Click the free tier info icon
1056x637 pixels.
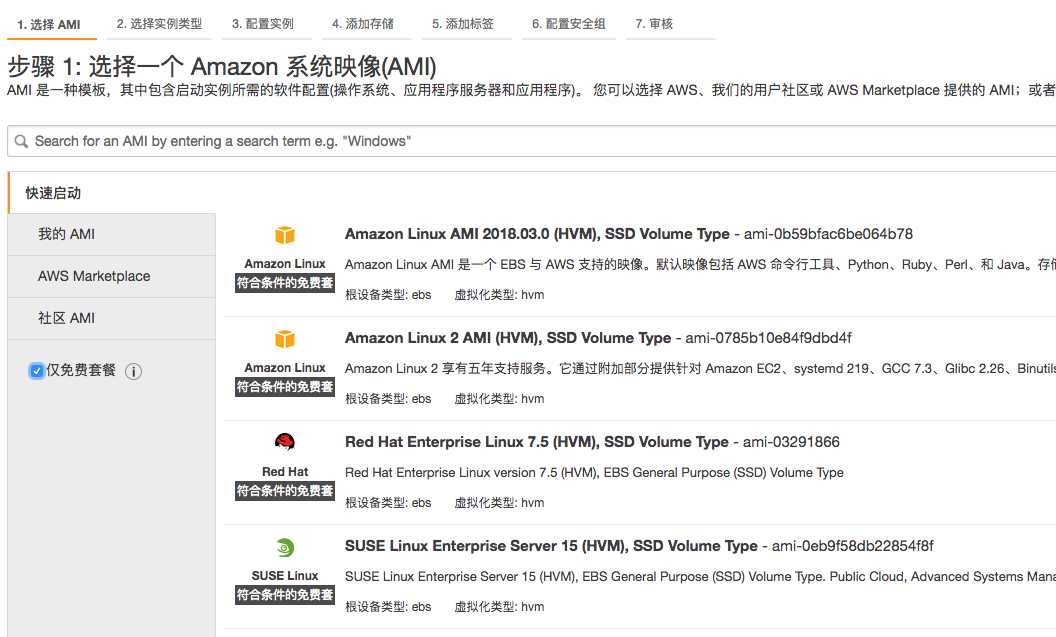(133, 371)
